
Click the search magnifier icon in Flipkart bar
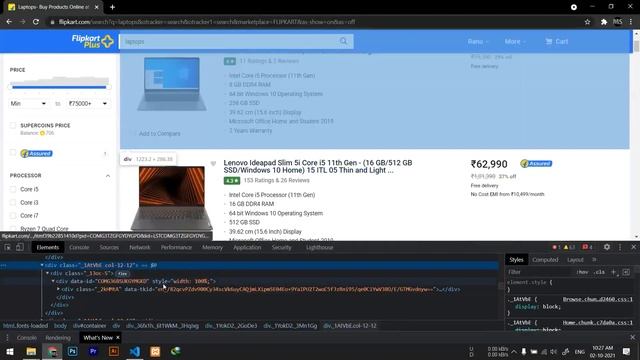[x=344, y=41]
